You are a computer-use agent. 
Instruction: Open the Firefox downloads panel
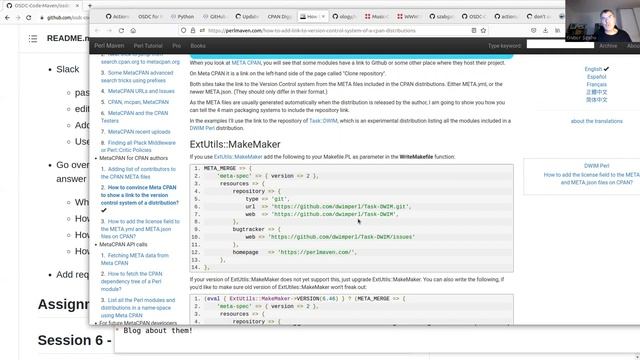(545, 31)
